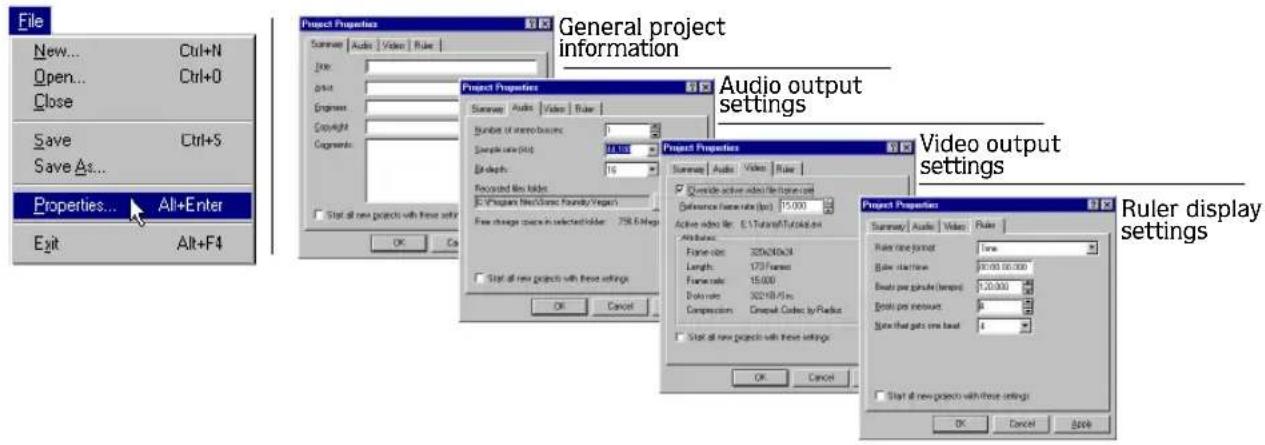Go to Summary tab in Ruler dialog
Image resolution: width=1265 pixels, height=445 pixels.
(x=887, y=226)
